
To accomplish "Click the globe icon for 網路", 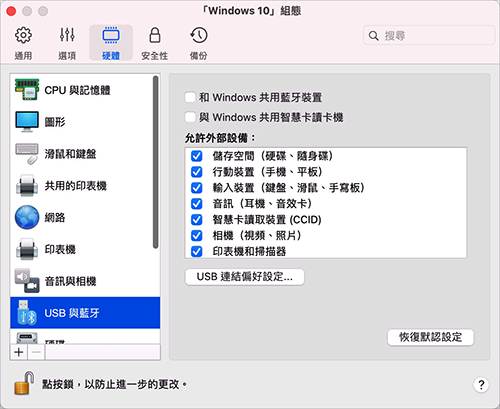I will pyautogui.click(x=27, y=217).
